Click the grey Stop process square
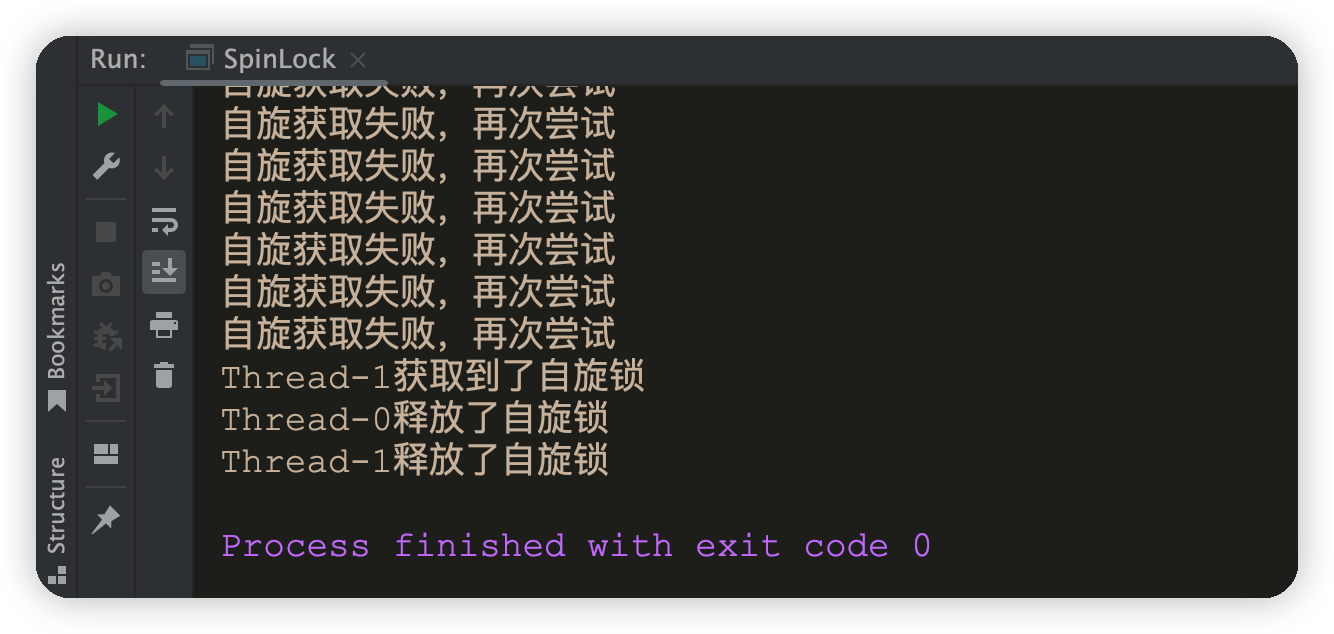 106,232
